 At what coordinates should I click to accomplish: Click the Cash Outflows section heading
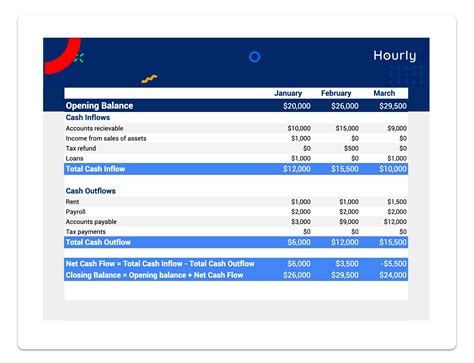[90, 191]
